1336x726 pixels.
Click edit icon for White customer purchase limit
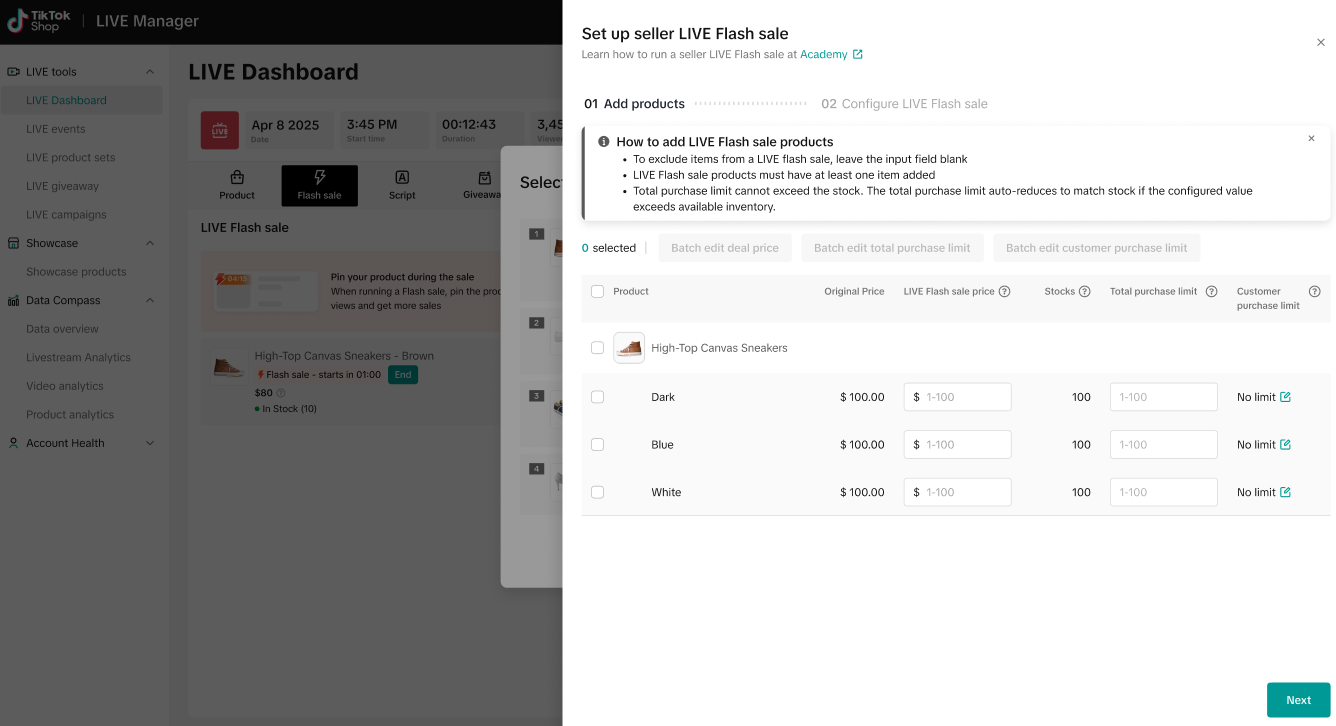(1285, 492)
